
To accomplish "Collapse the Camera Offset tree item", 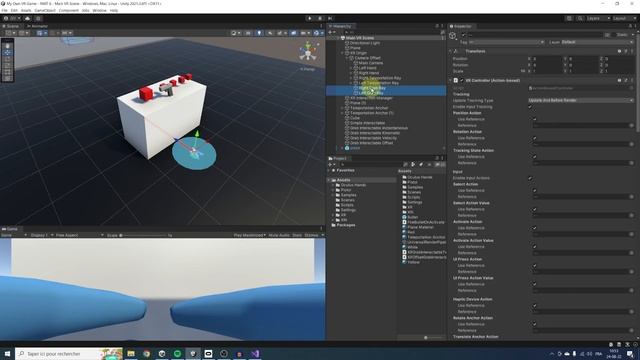I will pyautogui.click(x=347, y=58).
